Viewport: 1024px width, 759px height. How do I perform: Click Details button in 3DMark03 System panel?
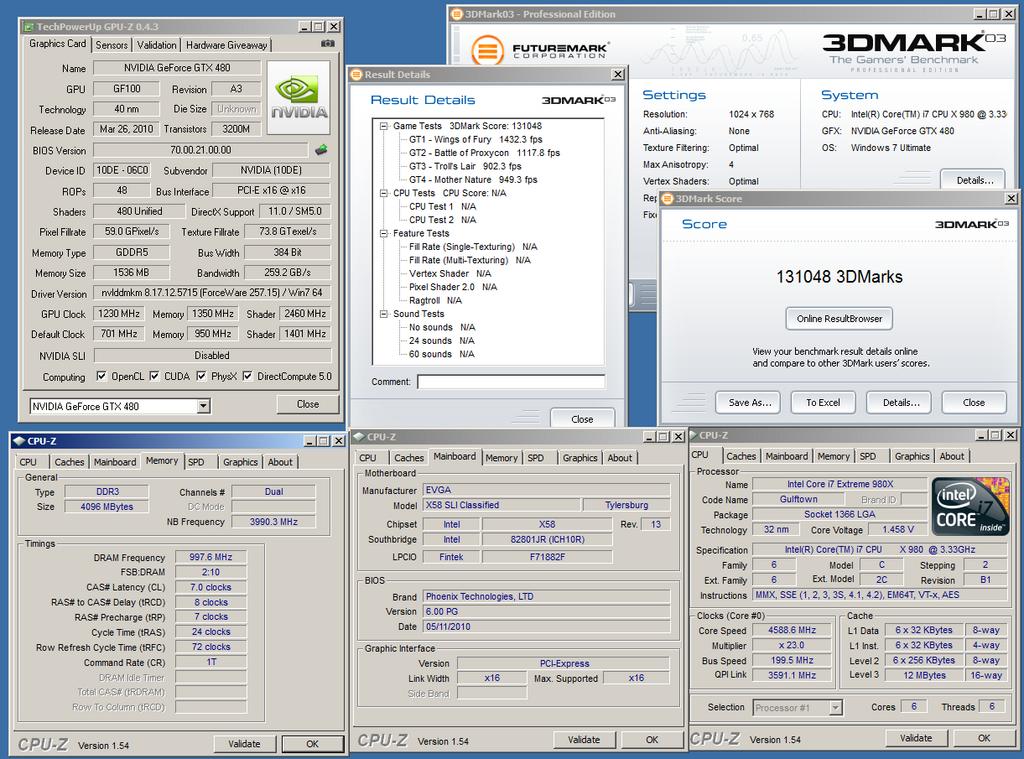point(974,180)
